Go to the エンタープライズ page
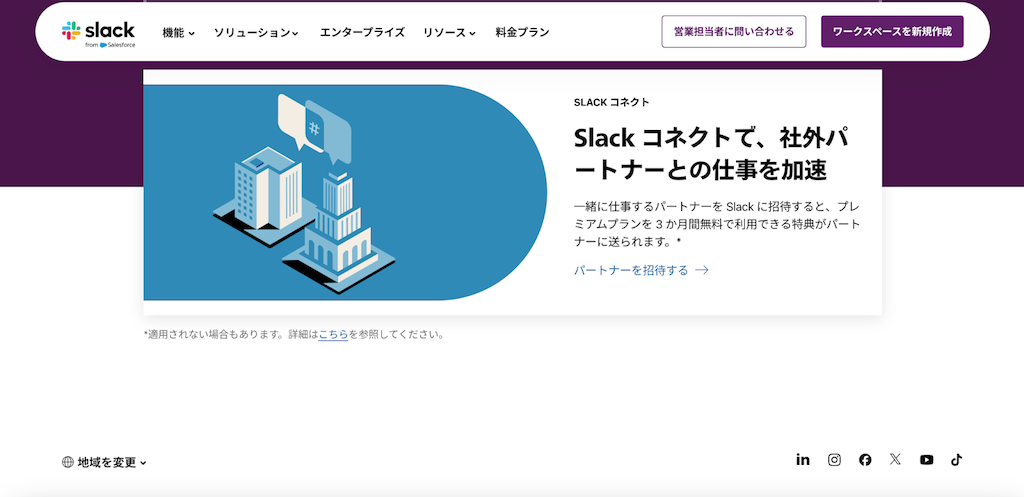Screen dimensions: 1024x497 click(x=362, y=32)
